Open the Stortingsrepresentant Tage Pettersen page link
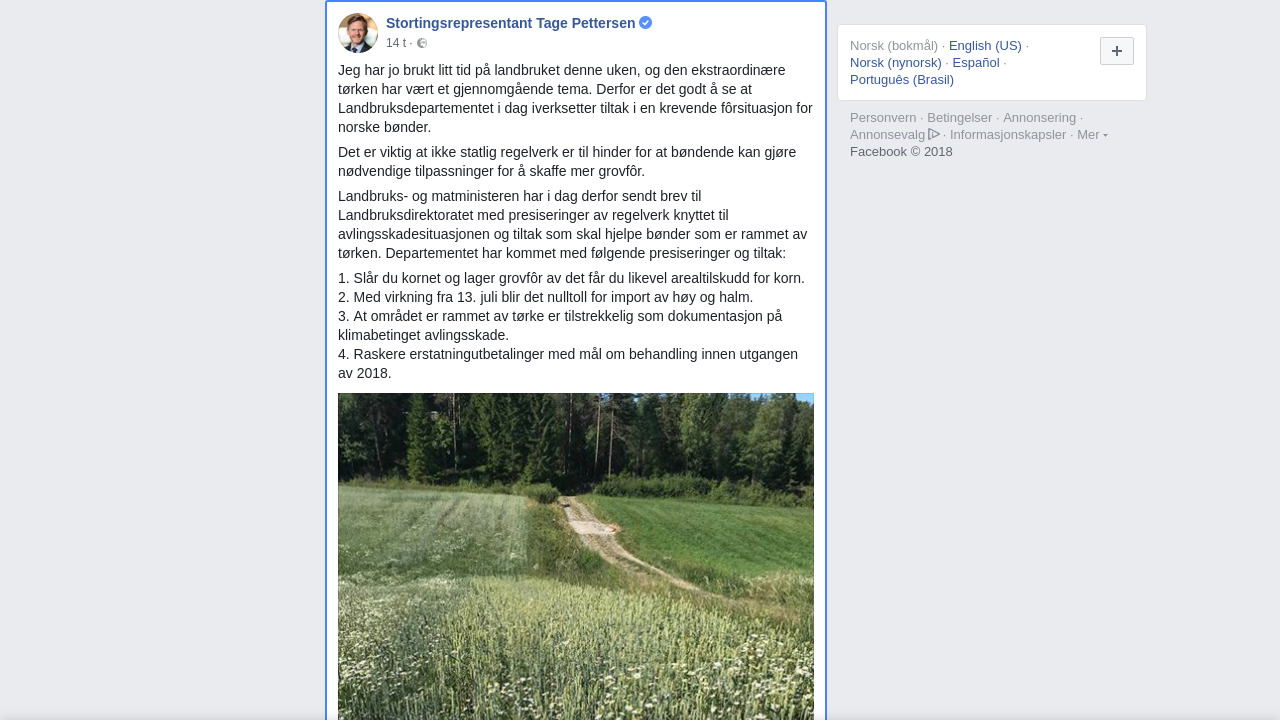 (511, 23)
